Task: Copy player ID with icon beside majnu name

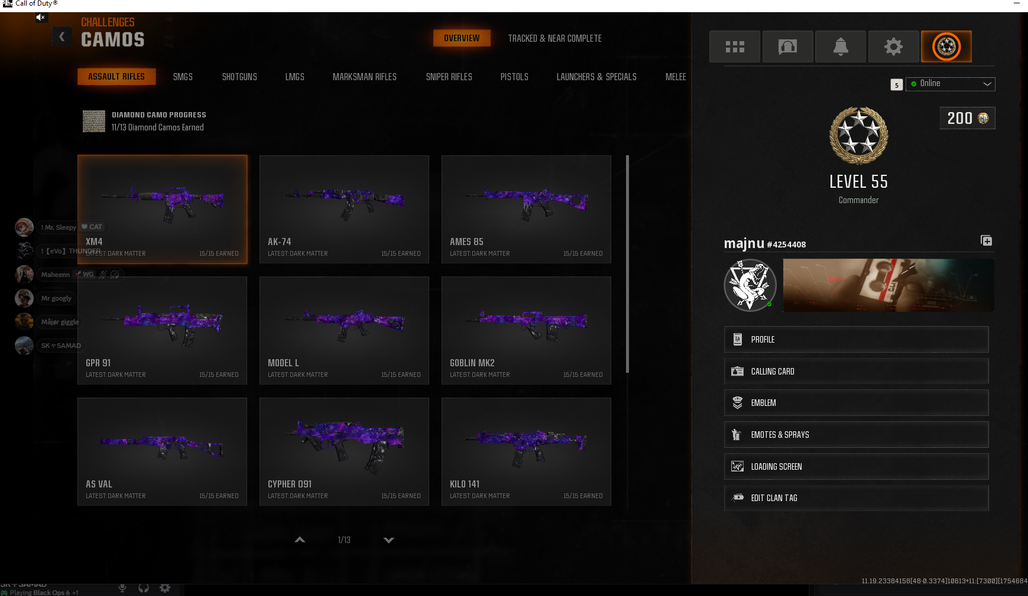Action: pyautogui.click(x=986, y=241)
